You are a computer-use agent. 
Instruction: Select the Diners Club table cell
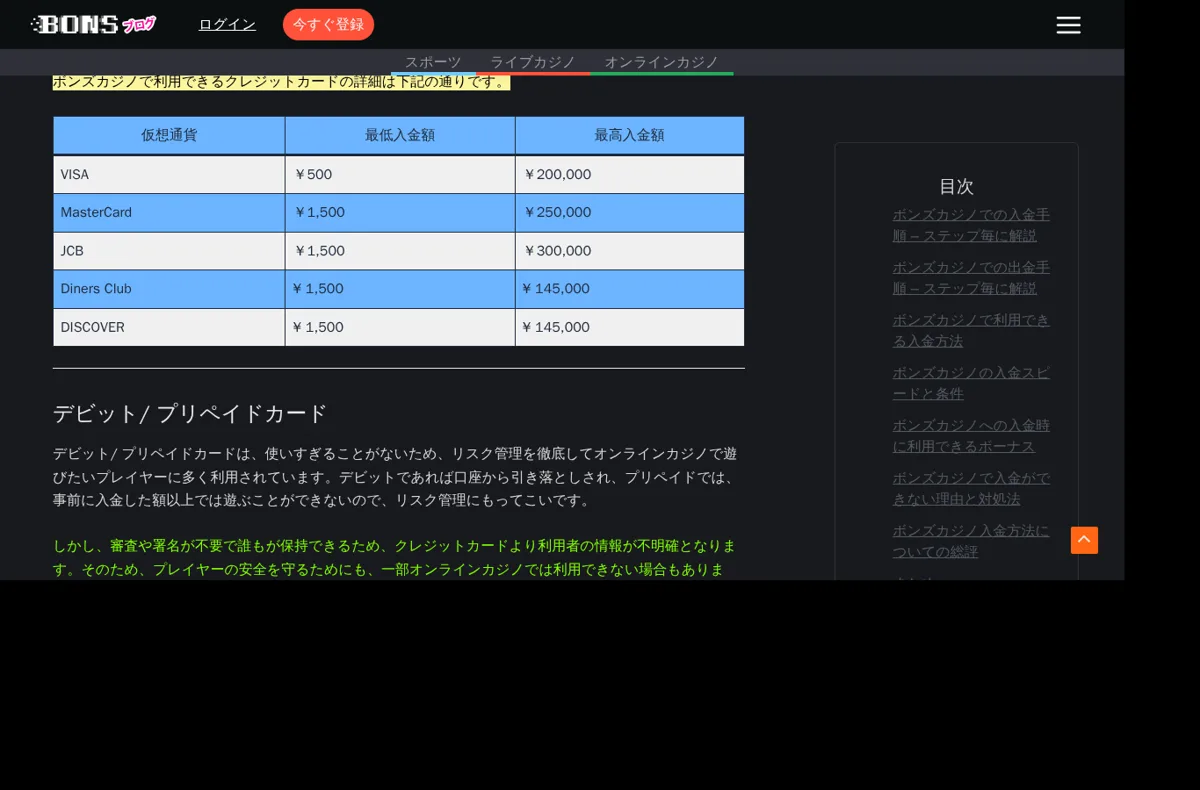(x=169, y=289)
